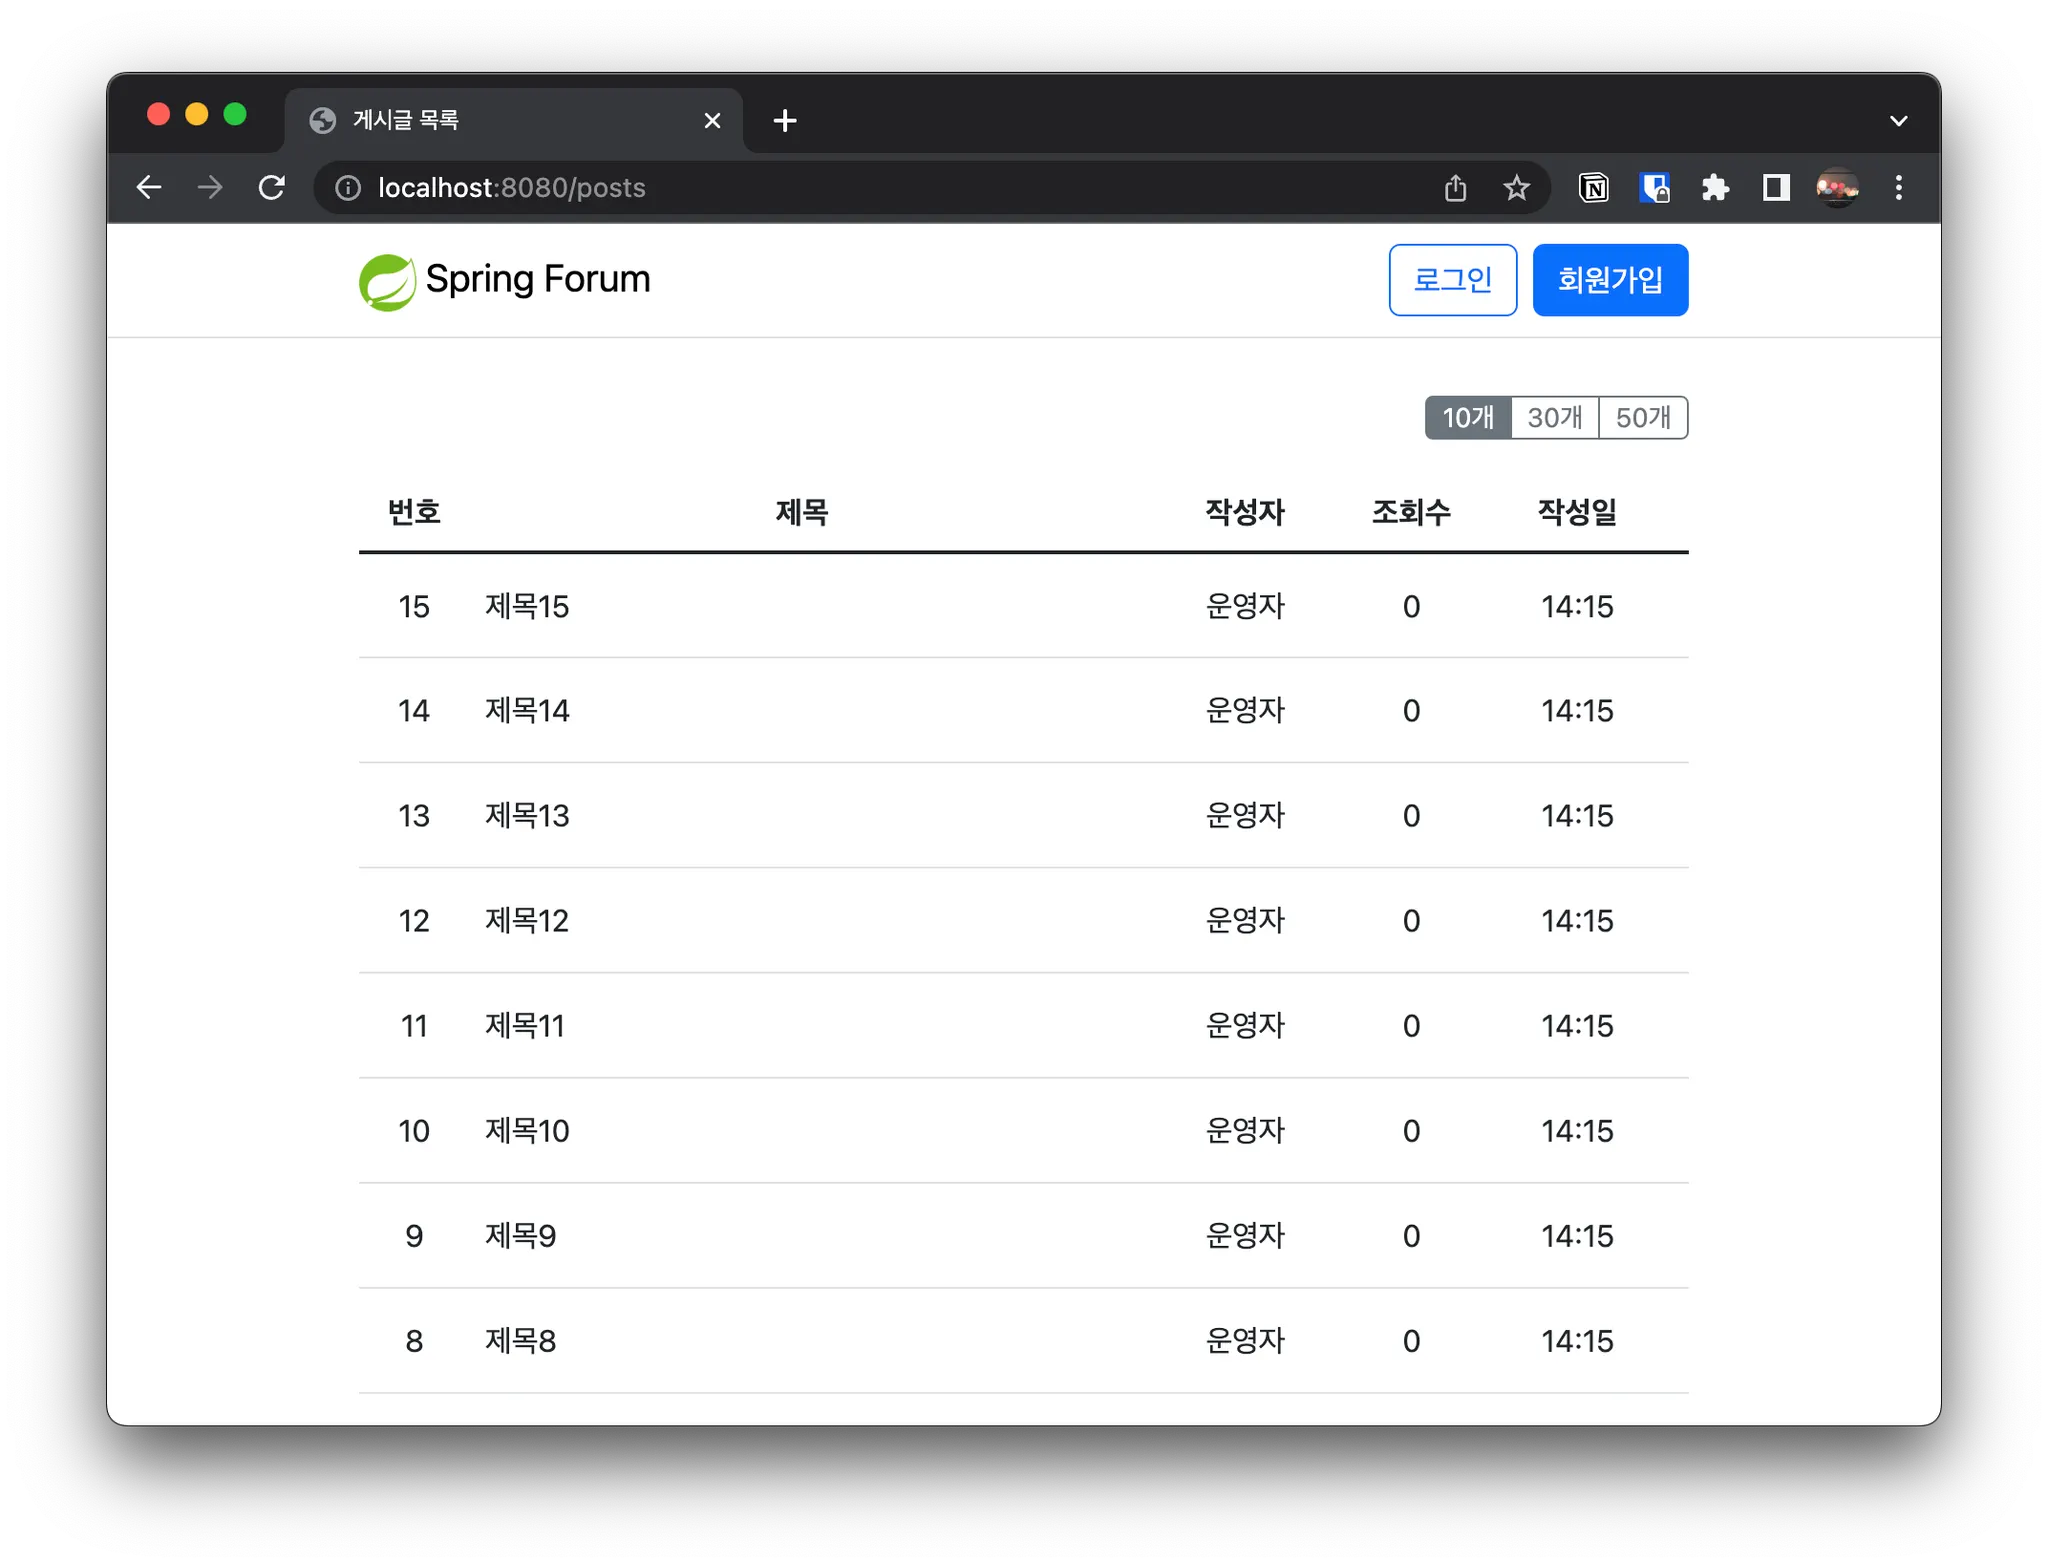Open the Bitwarden shield extension
This screenshot has width=2048, height=1567.
[1654, 188]
